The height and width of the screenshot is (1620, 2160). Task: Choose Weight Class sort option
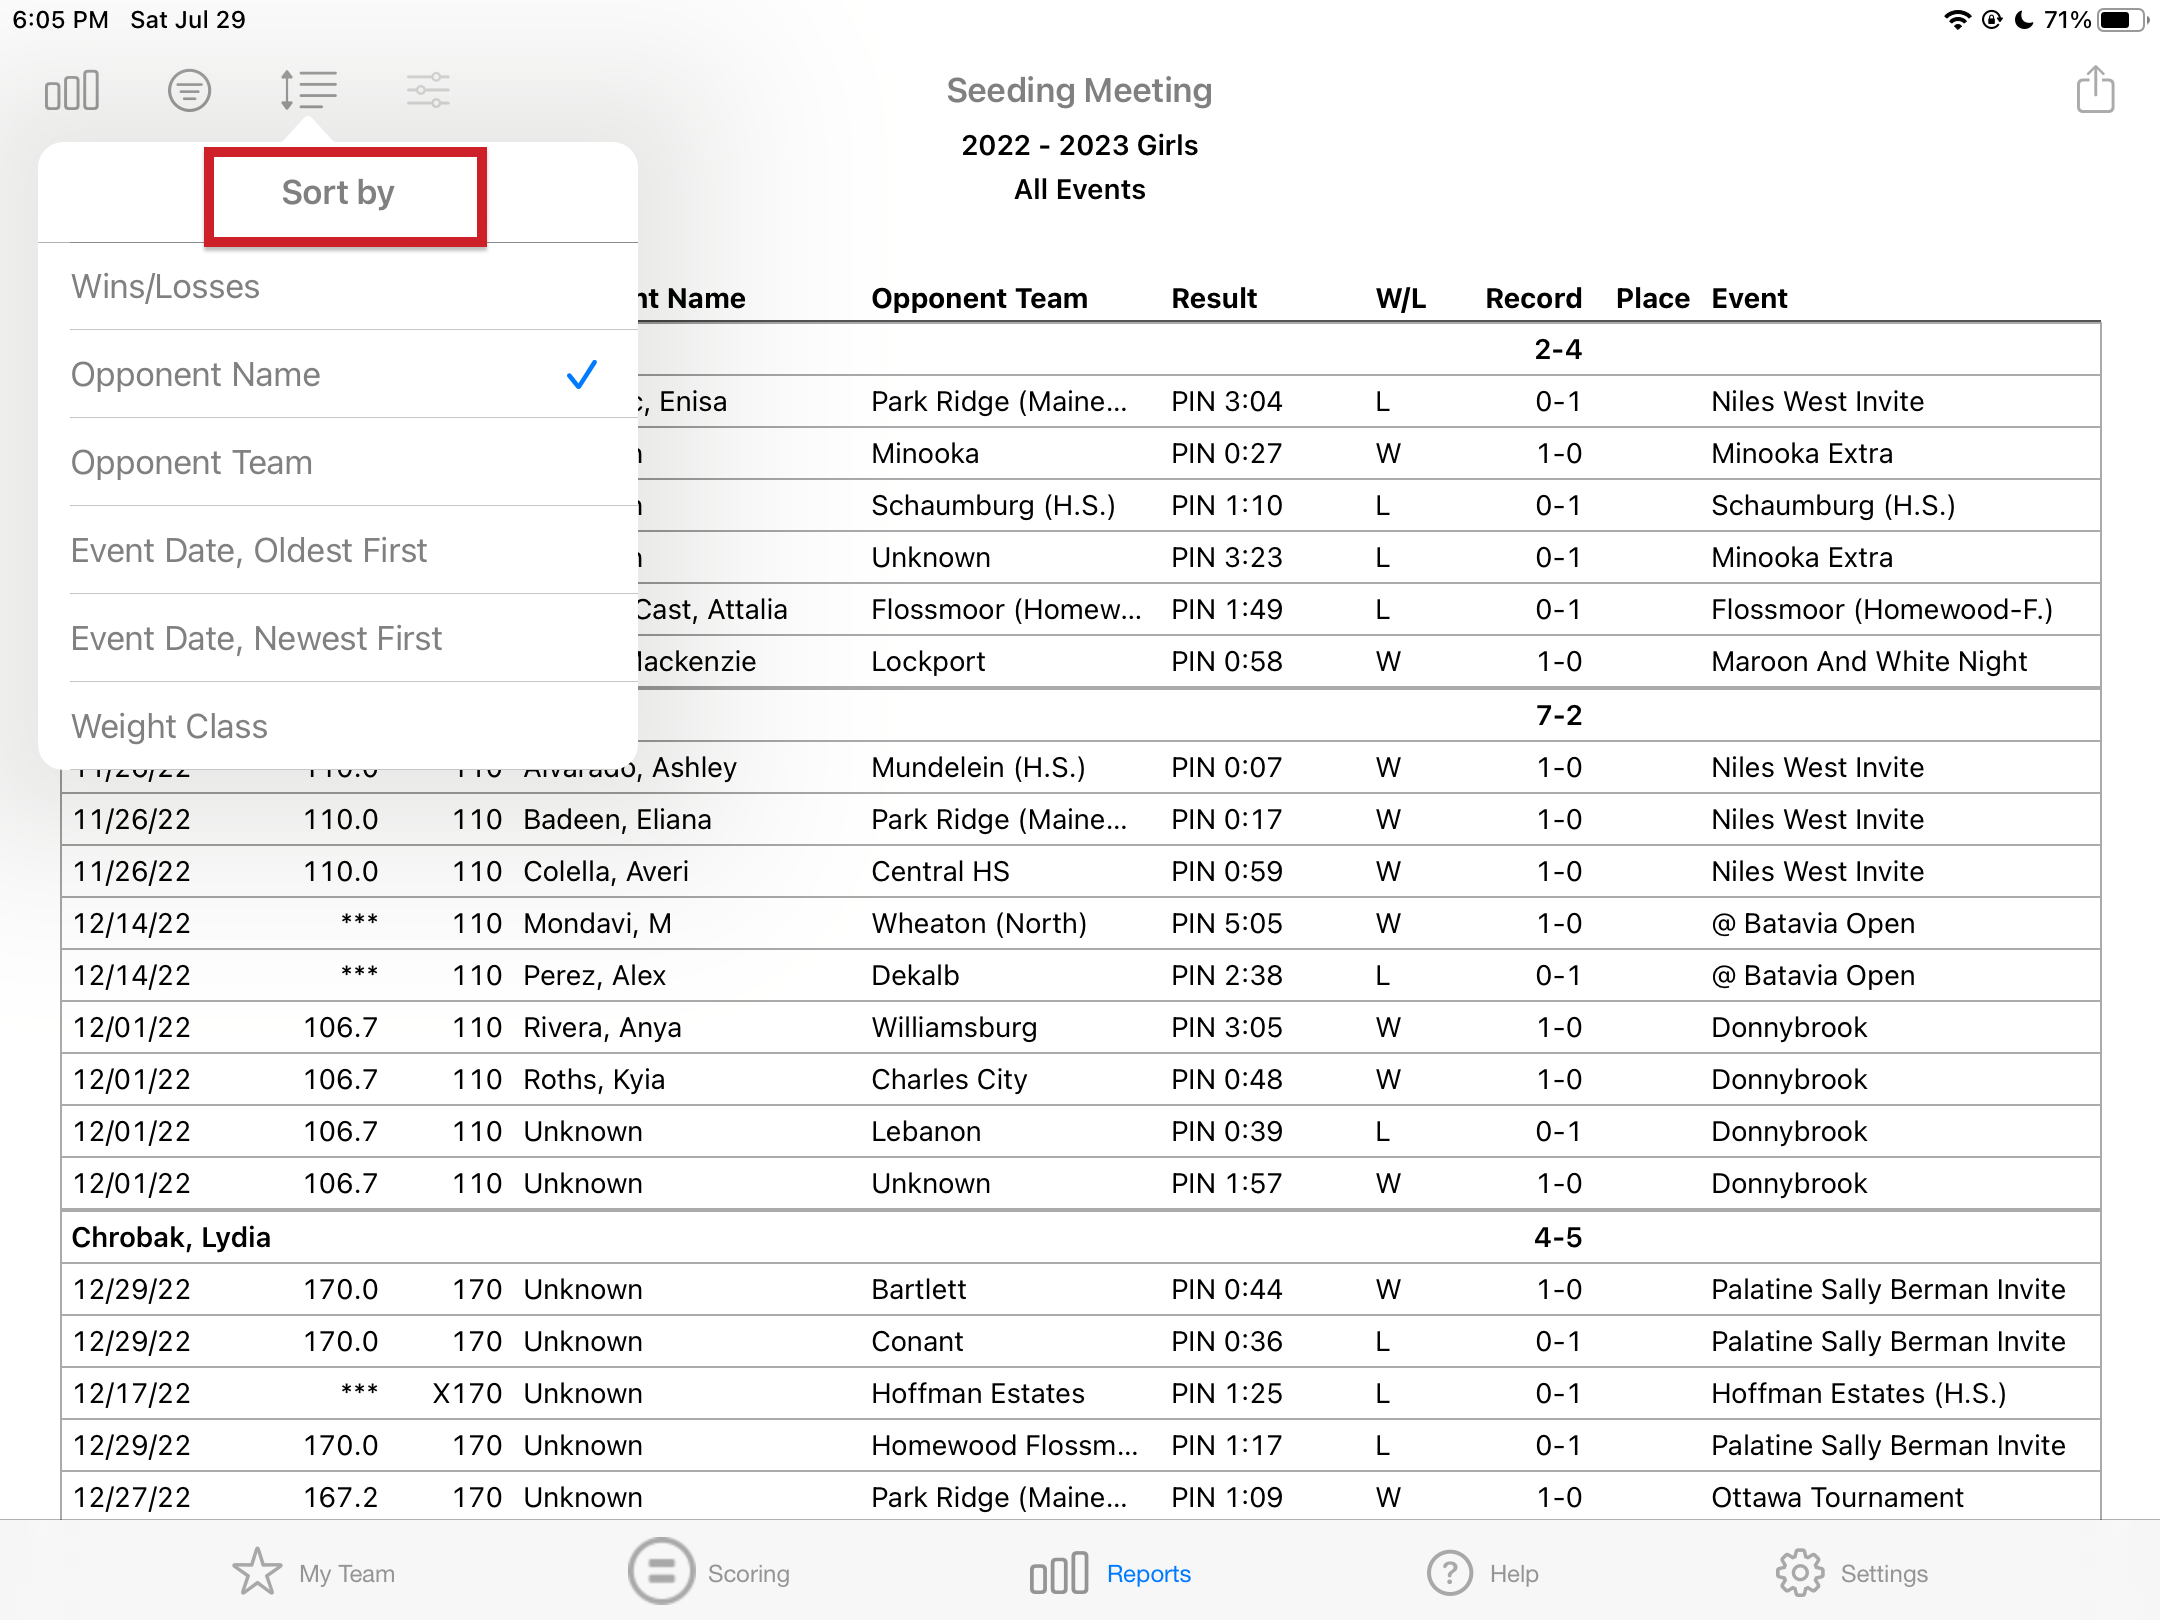point(338,726)
